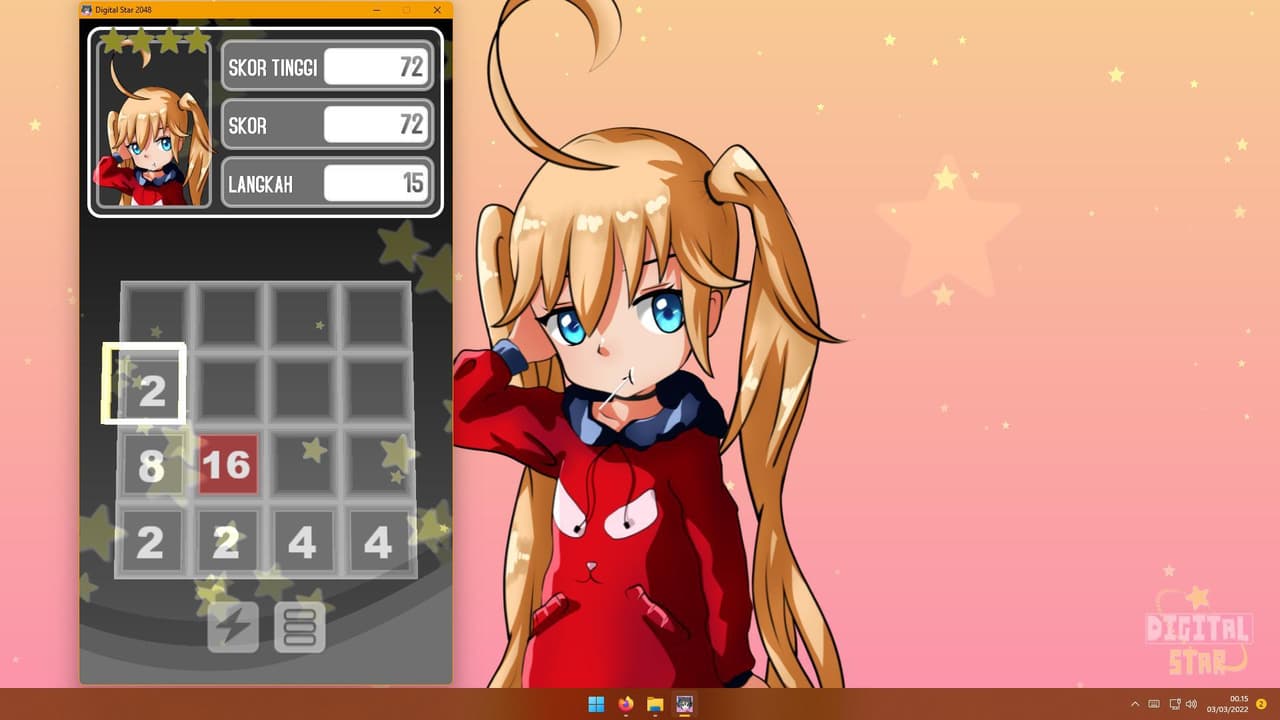Image resolution: width=1280 pixels, height=720 pixels.
Task: Click the Digital Star 2048 taskbar icon
Action: [685, 704]
